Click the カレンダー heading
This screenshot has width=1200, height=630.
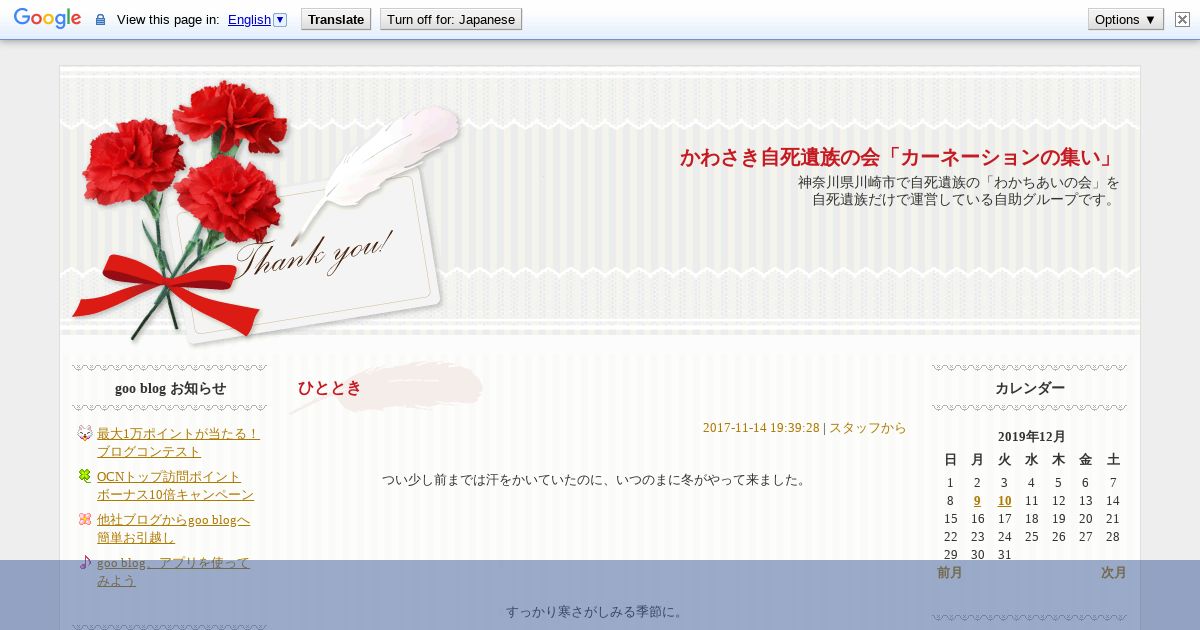point(1030,388)
